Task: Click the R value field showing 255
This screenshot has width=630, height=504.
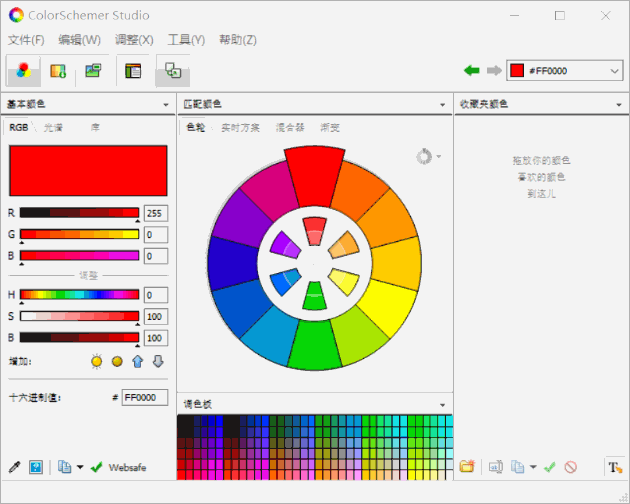Action: pos(156,213)
